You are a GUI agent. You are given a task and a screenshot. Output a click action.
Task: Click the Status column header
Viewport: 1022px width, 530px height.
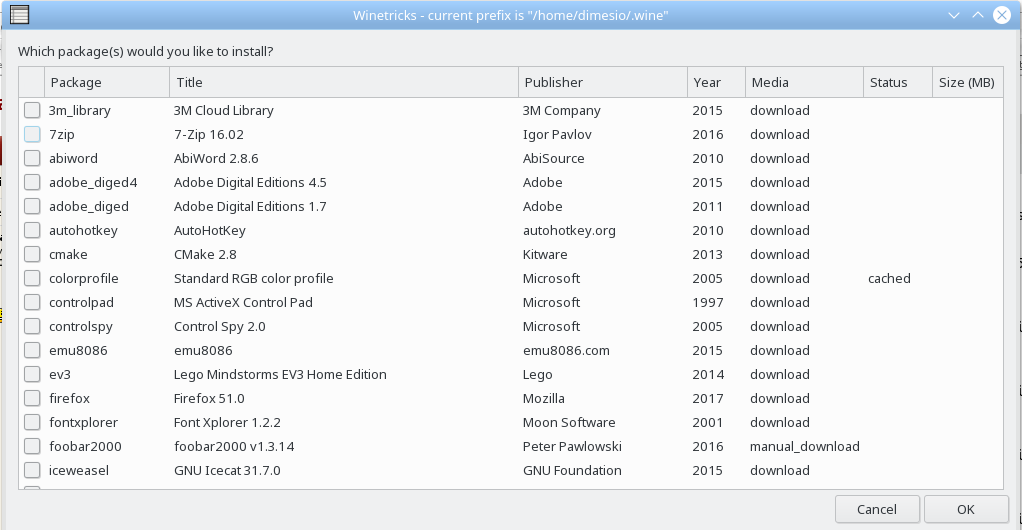(898, 82)
